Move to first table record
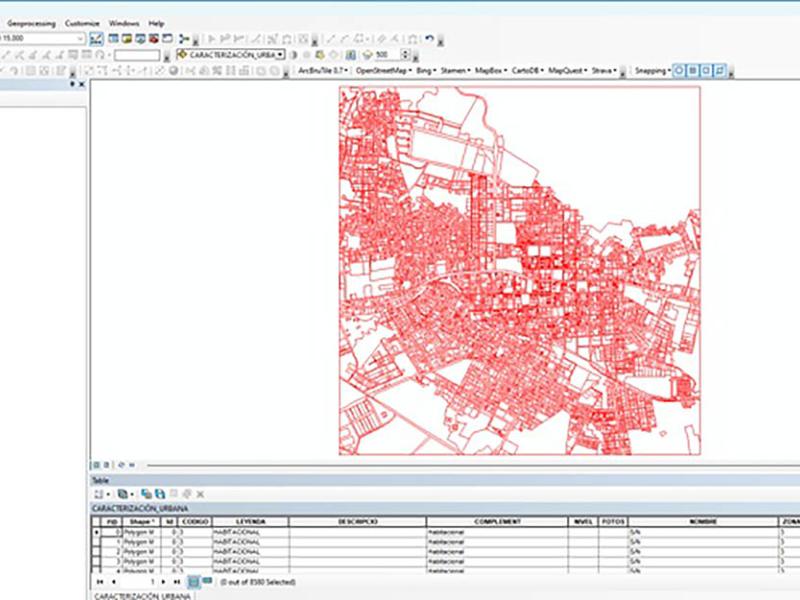 pyautogui.click(x=98, y=581)
